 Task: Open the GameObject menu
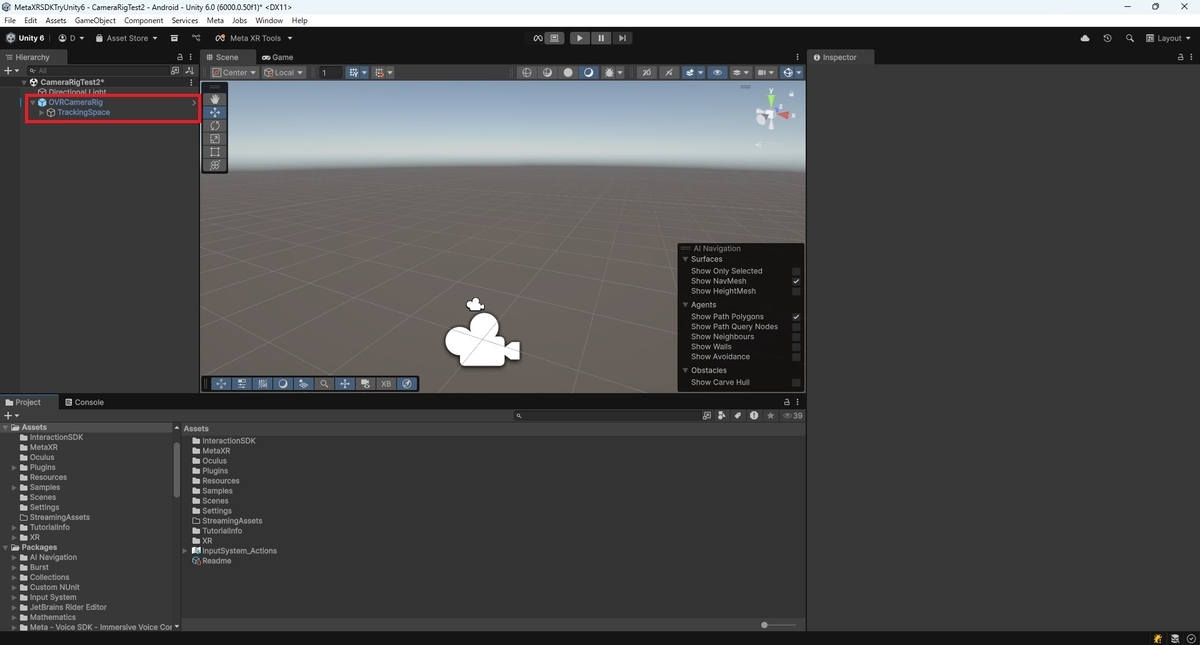point(95,20)
